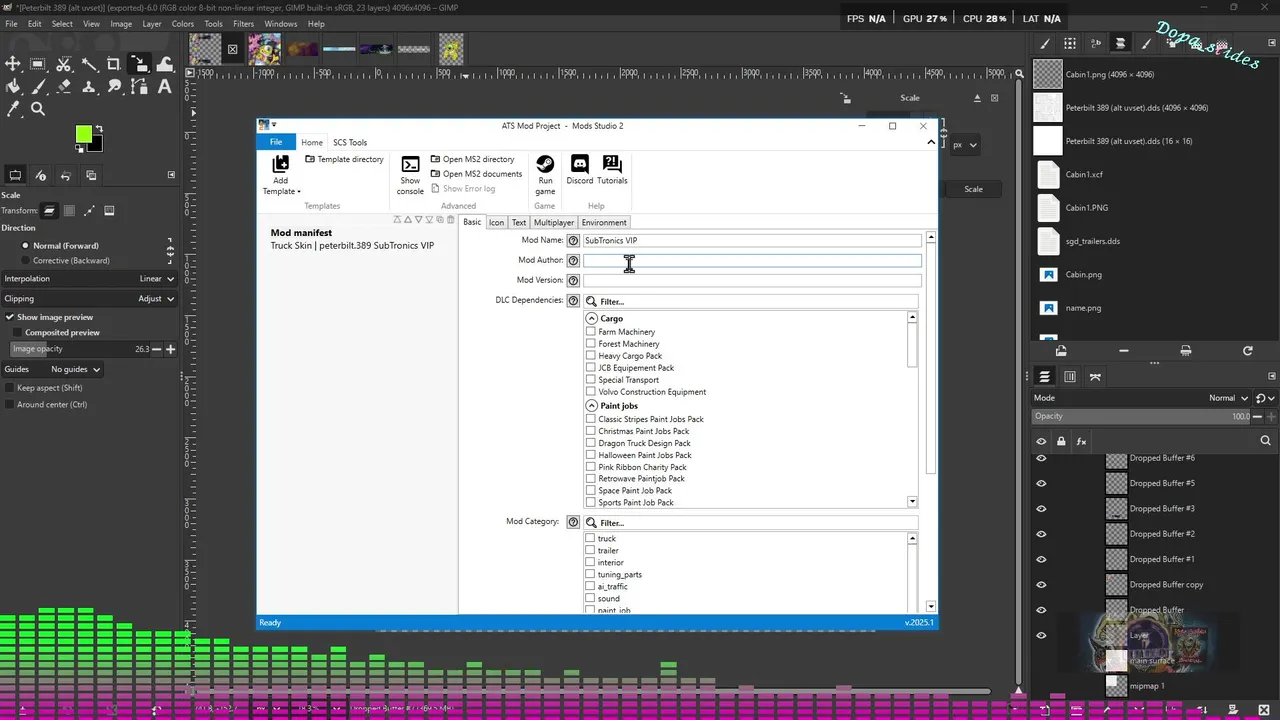1280x720 pixels.
Task: Open the Colors menu in GIMP
Action: [x=183, y=24]
